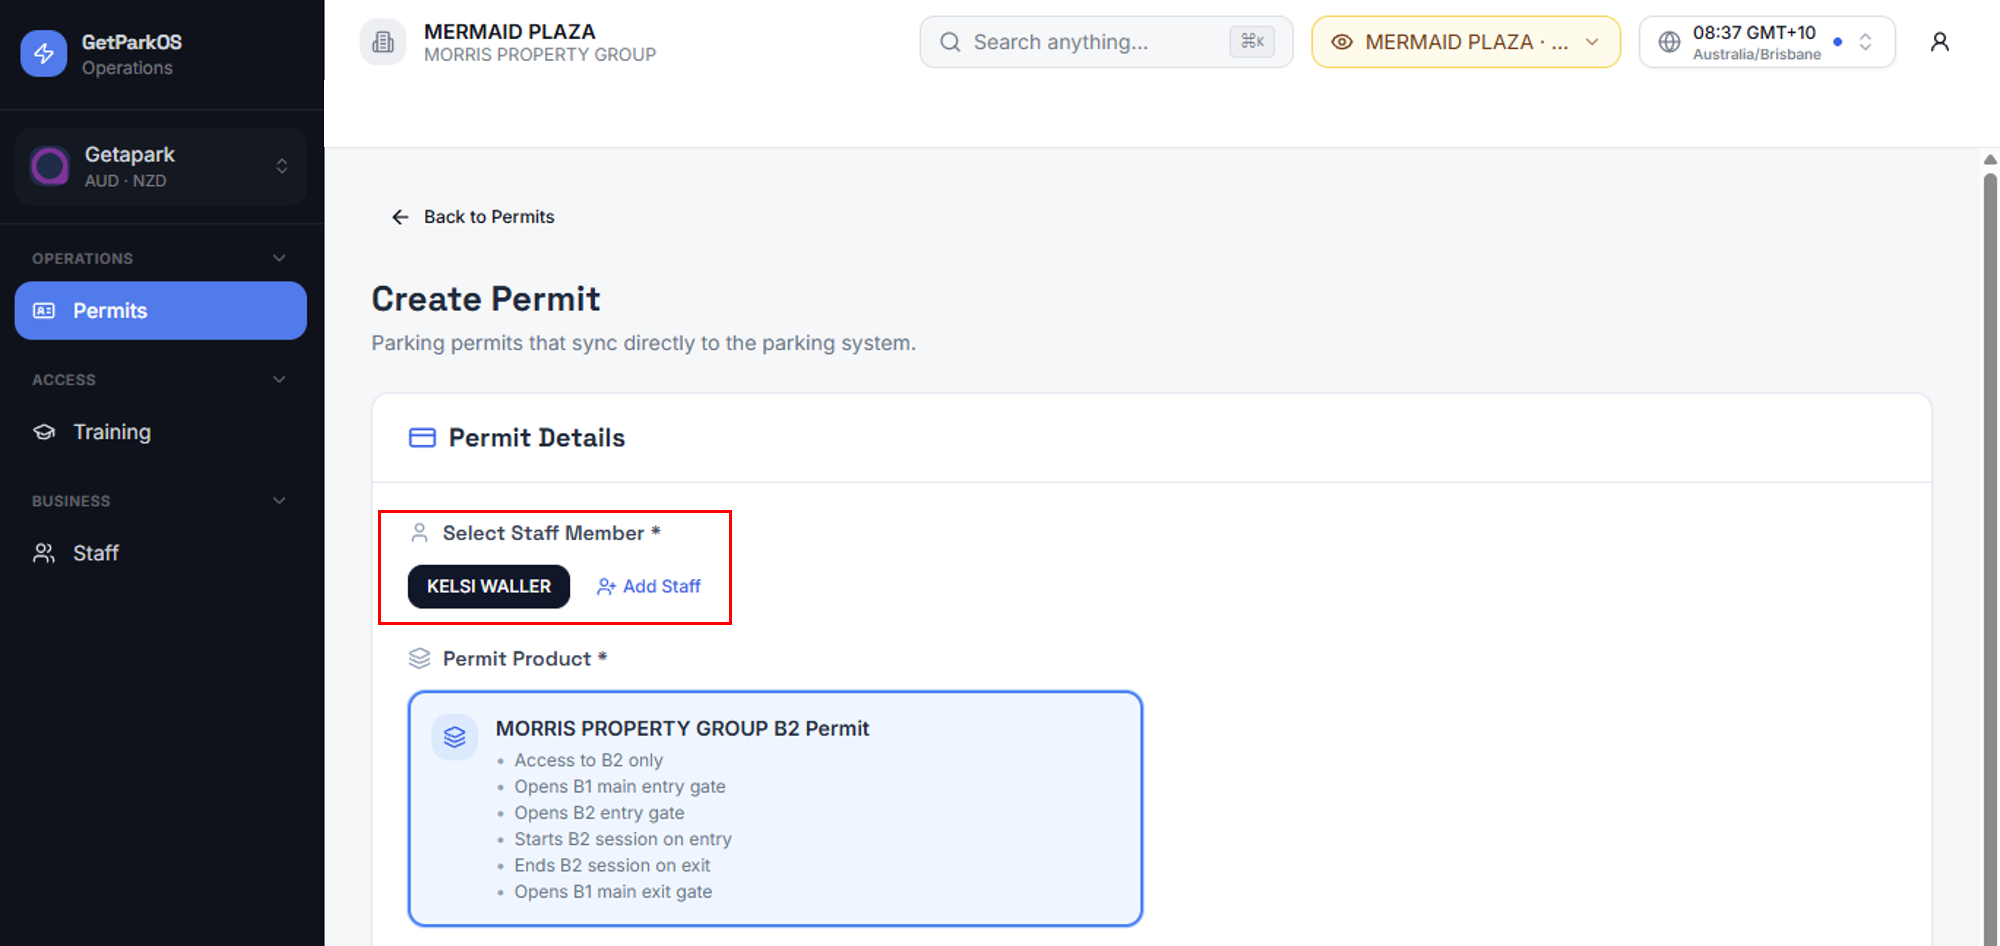Click the Add Staff link
2000x946 pixels.
649,586
